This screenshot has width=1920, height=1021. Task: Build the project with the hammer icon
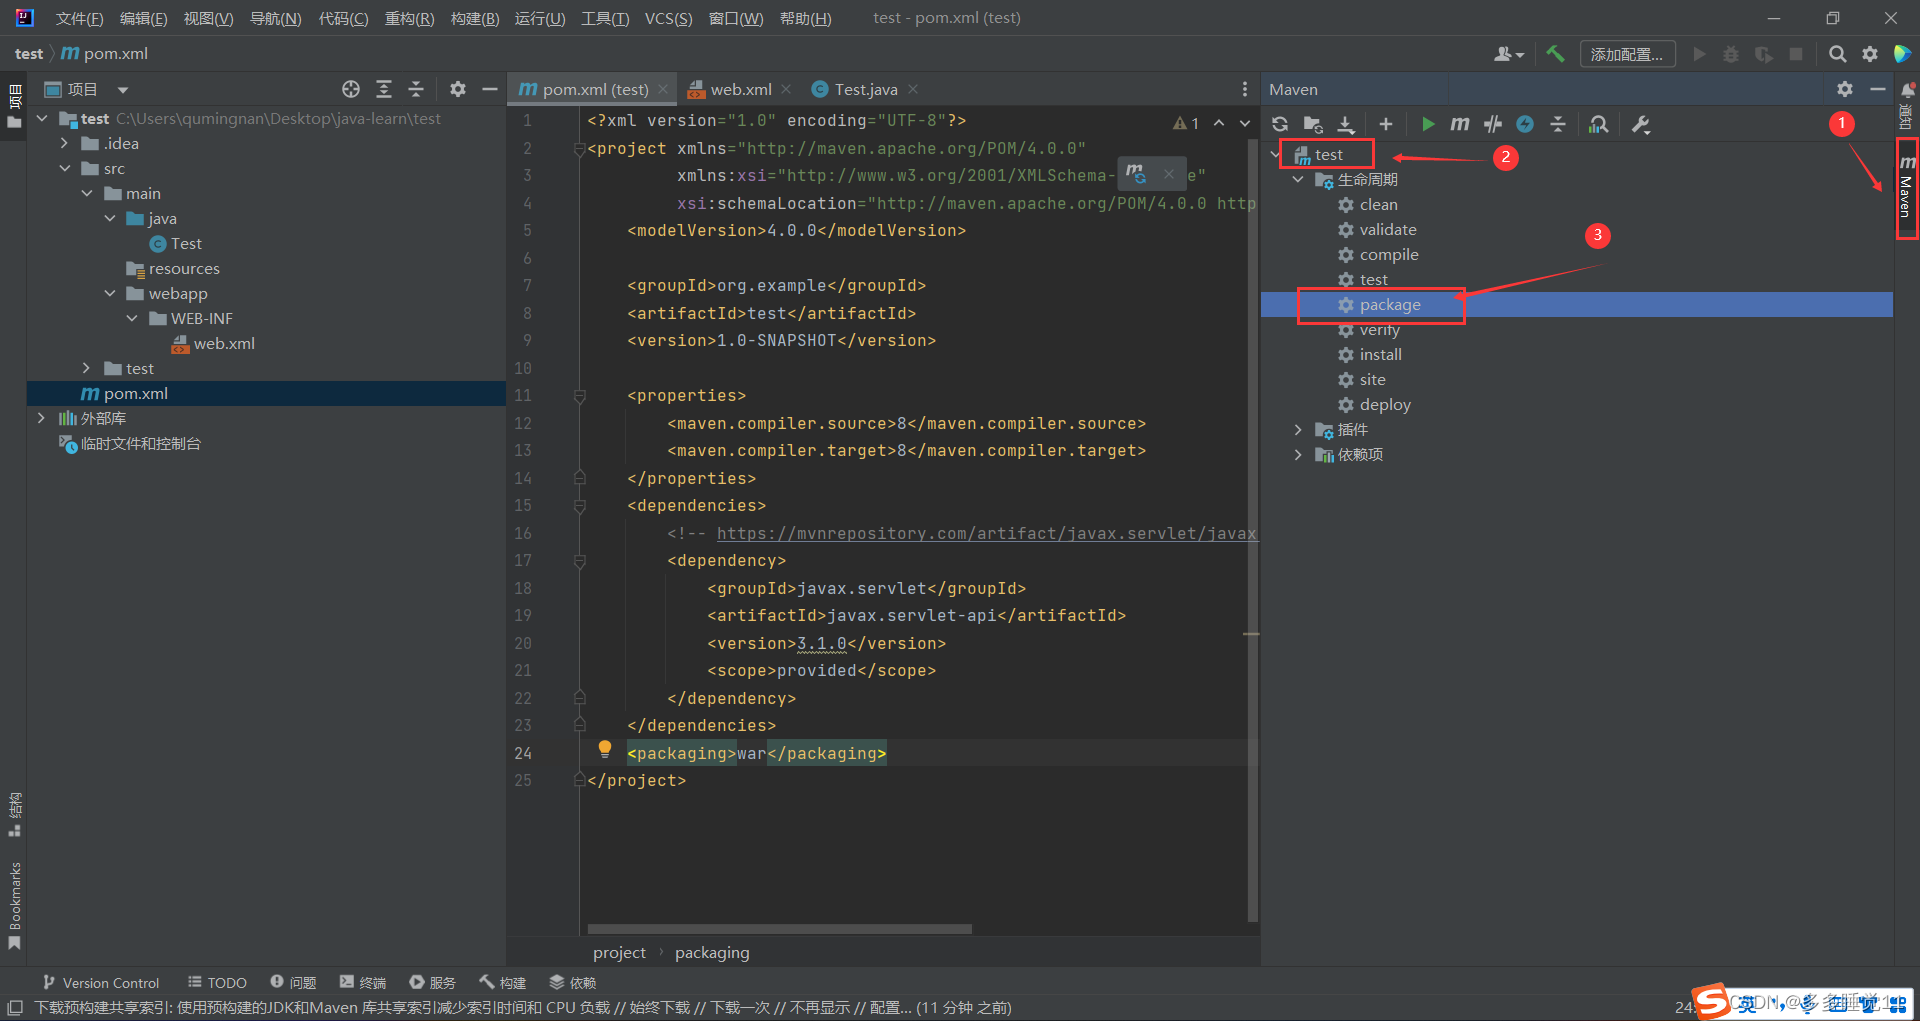1555,54
